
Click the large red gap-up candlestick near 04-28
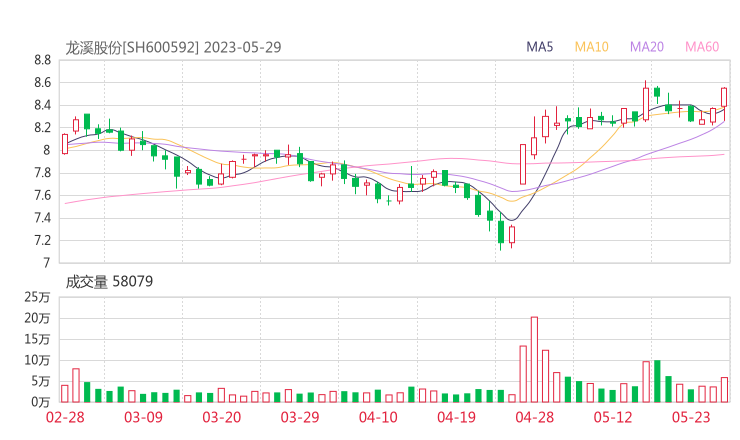pos(523,164)
